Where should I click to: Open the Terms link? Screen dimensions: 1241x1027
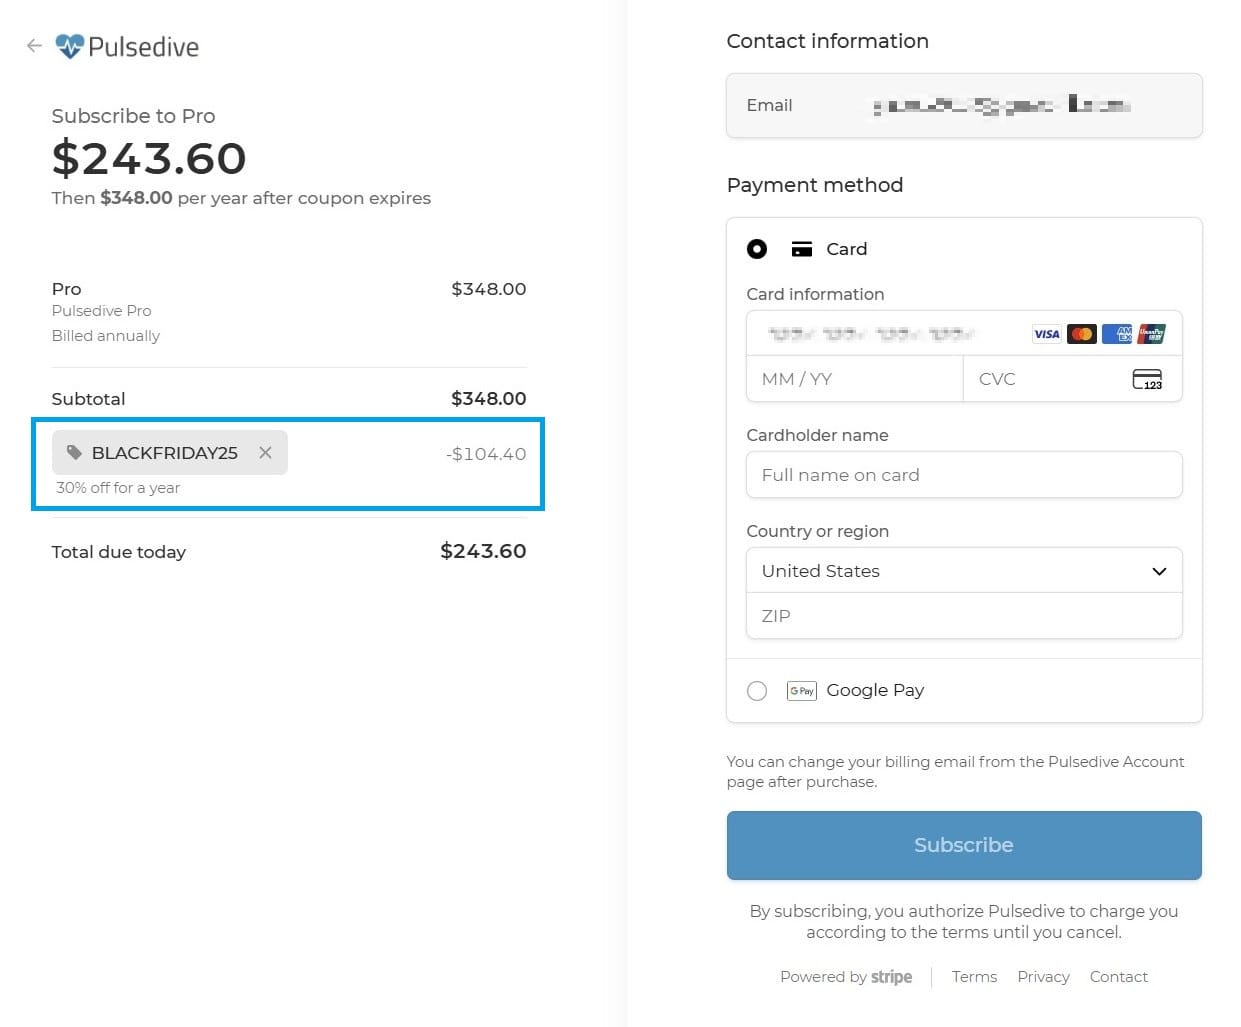coord(974,977)
